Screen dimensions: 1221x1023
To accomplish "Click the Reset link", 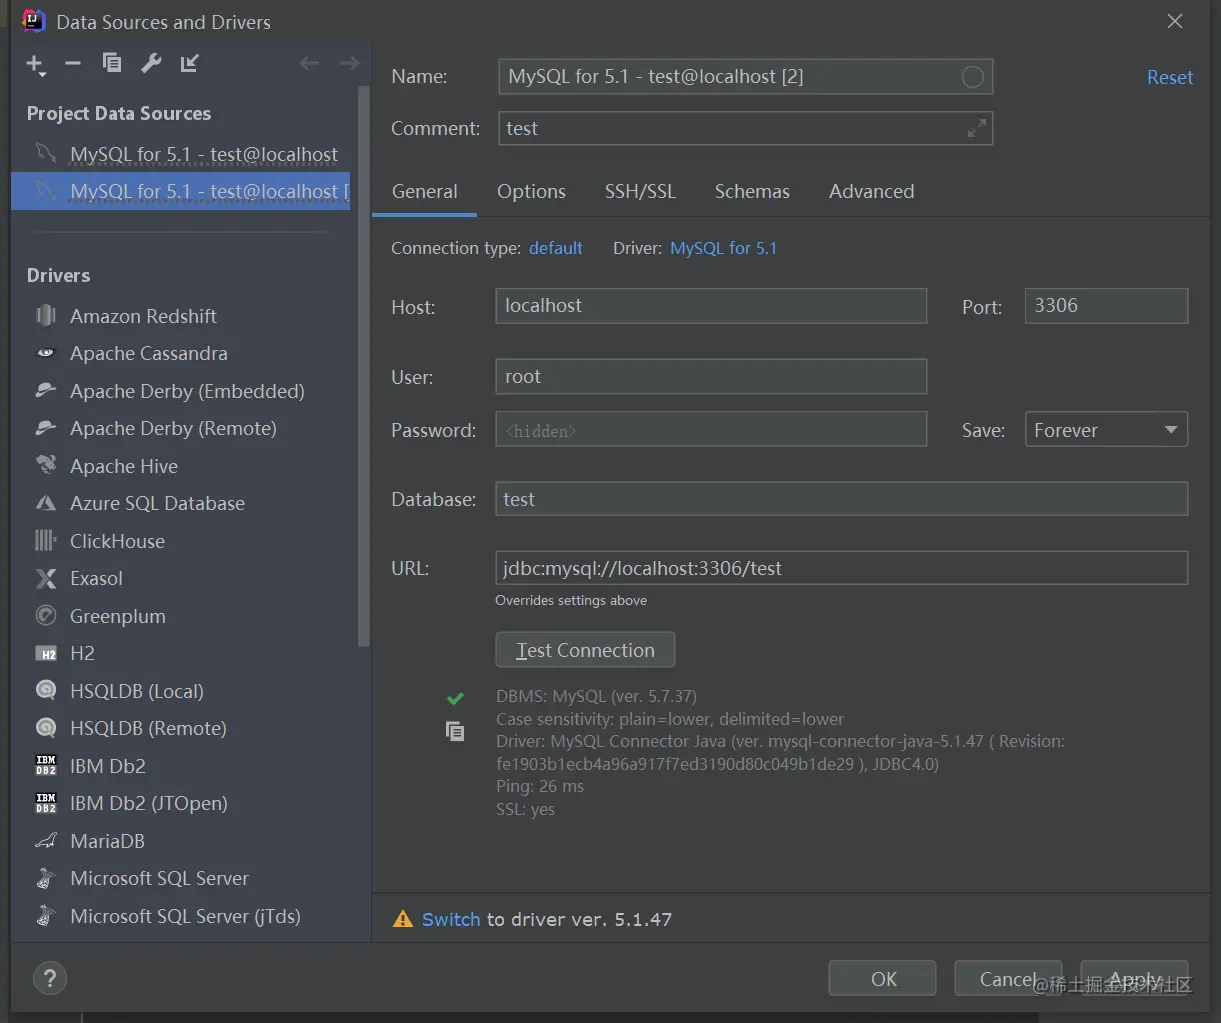I will [x=1170, y=77].
